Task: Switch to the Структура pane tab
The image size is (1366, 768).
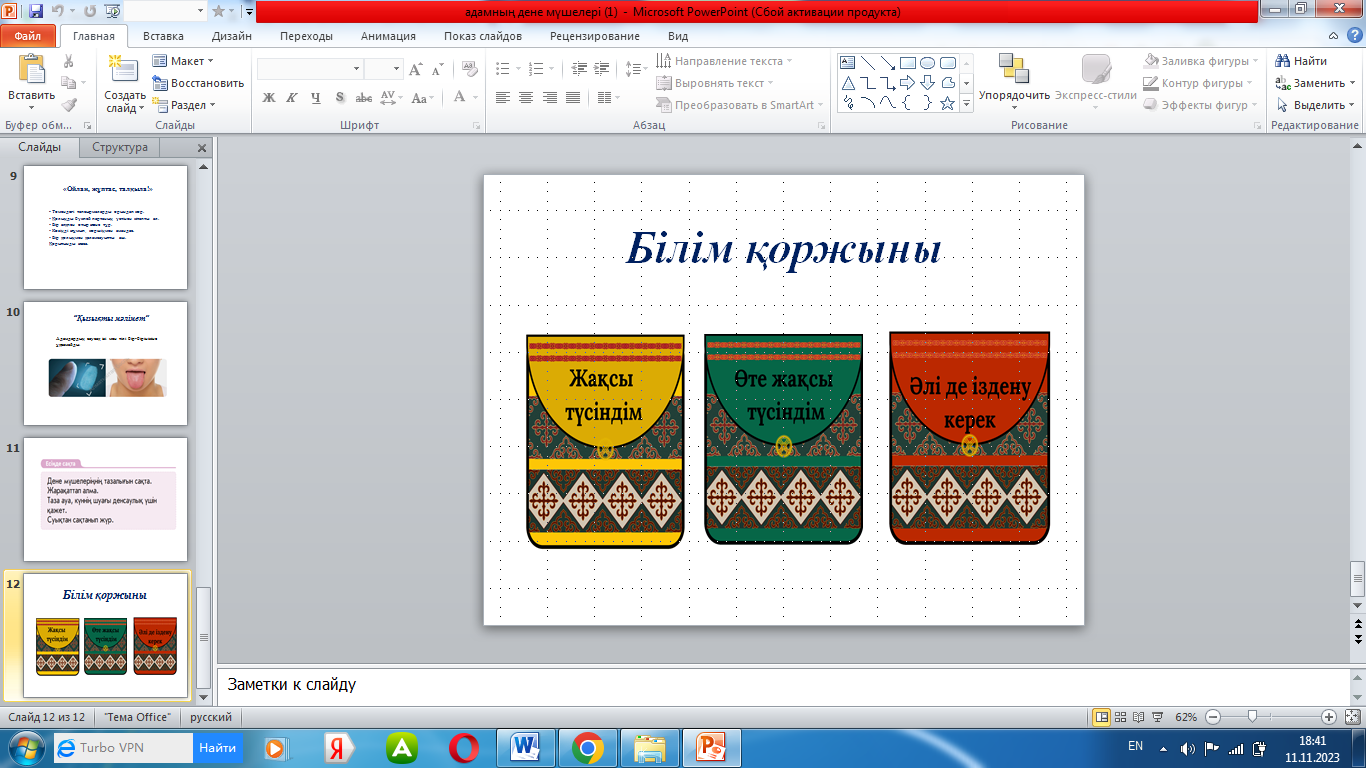Action: (120, 147)
